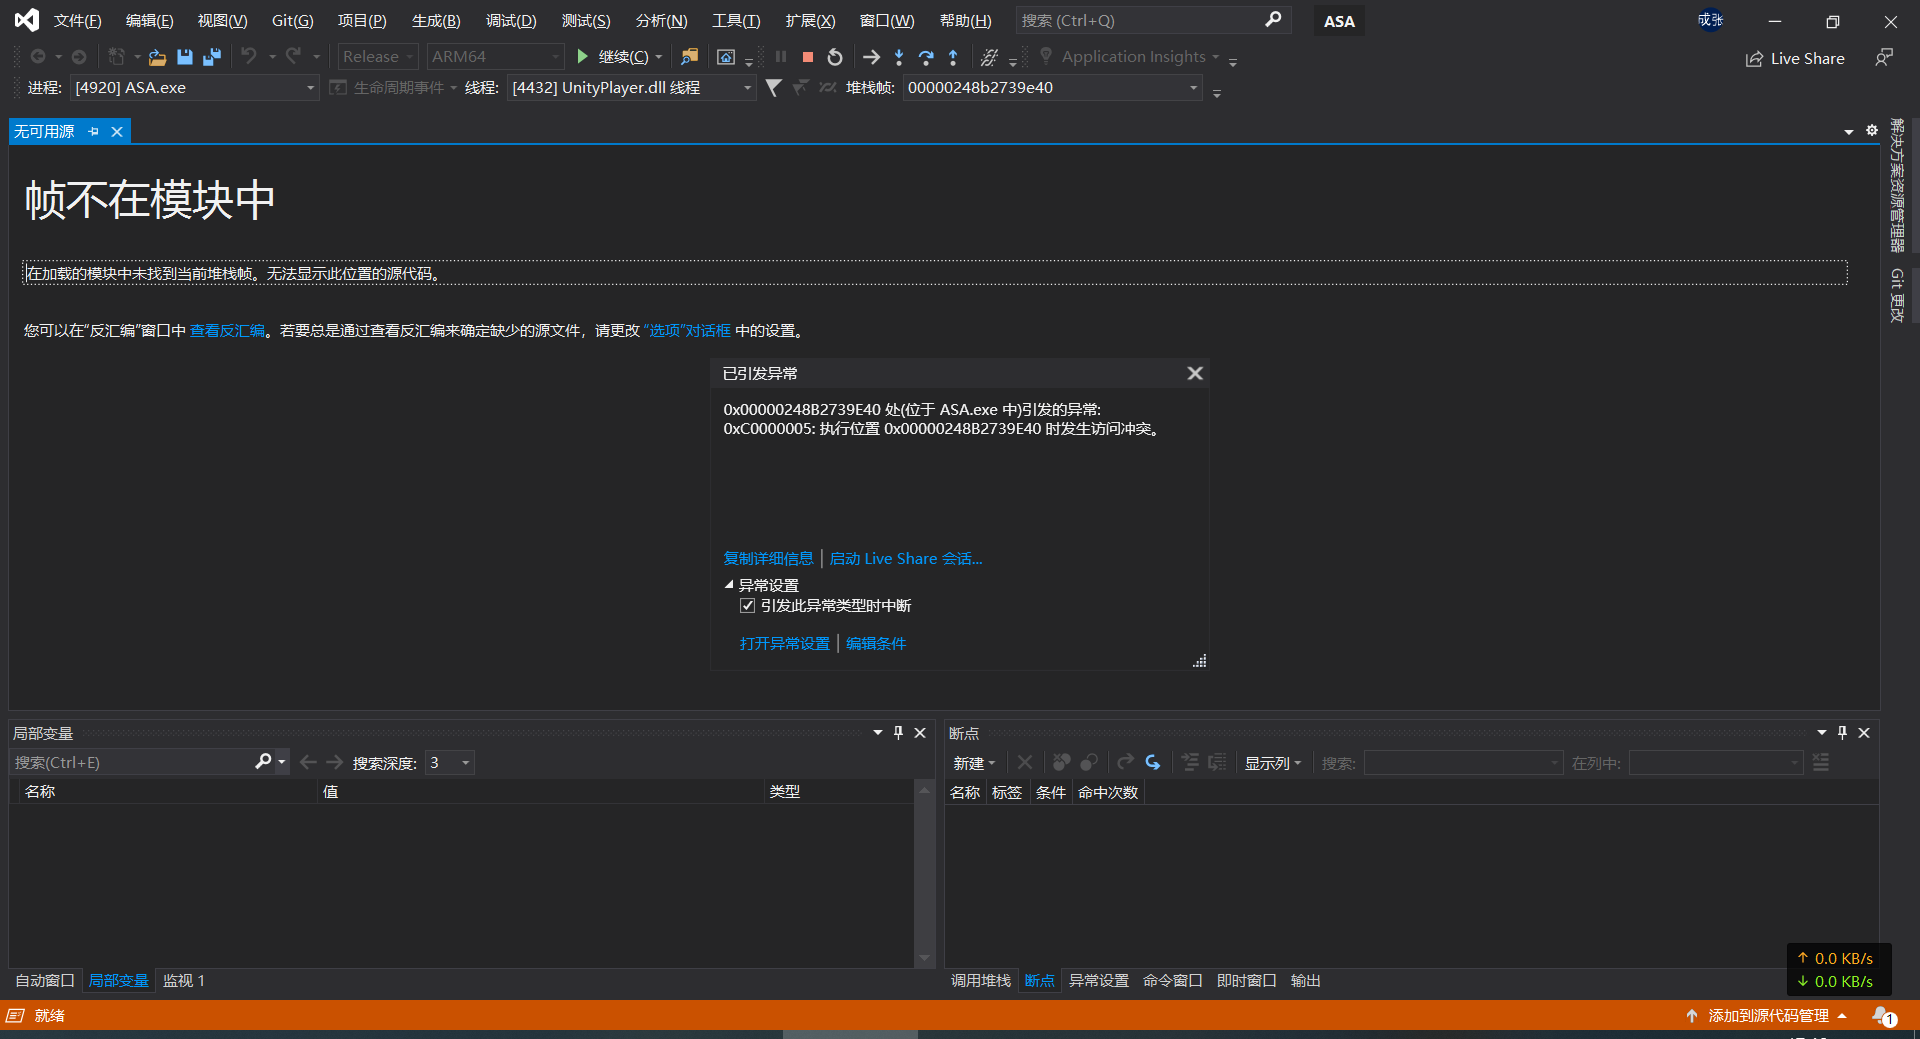Stop debugging with the red square
Image resolution: width=1920 pixels, height=1039 pixels.
808,57
